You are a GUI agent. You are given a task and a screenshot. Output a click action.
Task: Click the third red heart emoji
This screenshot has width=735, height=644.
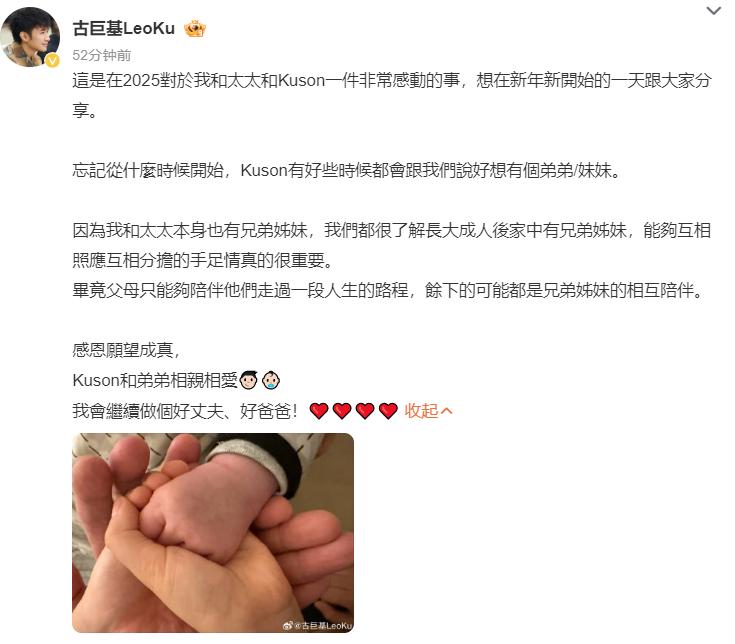pyautogui.click(x=365, y=411)
